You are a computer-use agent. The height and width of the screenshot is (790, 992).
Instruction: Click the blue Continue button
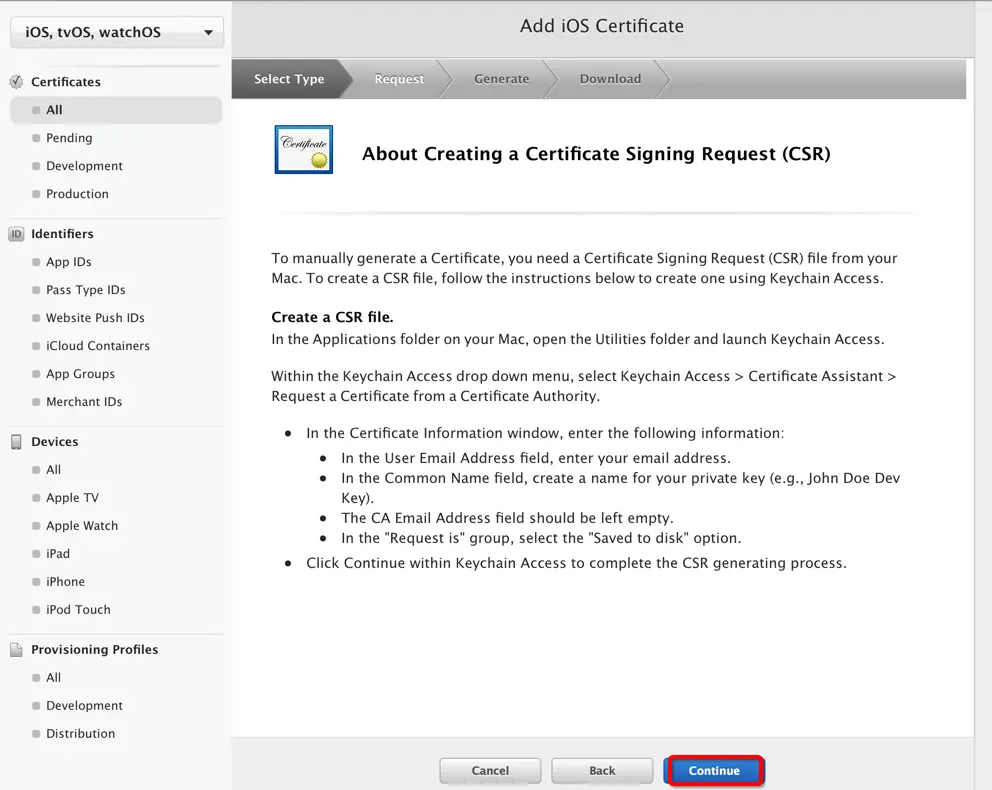point(714,770)
